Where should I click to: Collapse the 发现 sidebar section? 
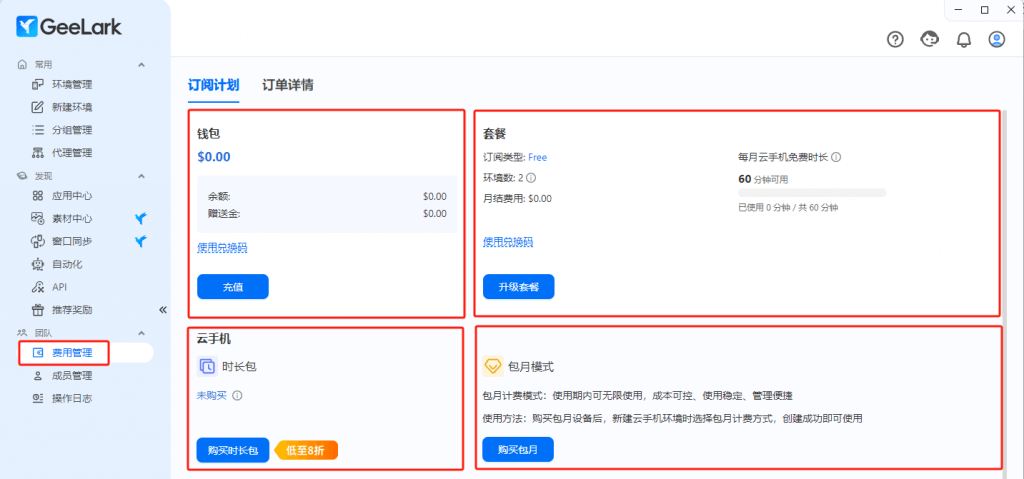coord(141,175)
